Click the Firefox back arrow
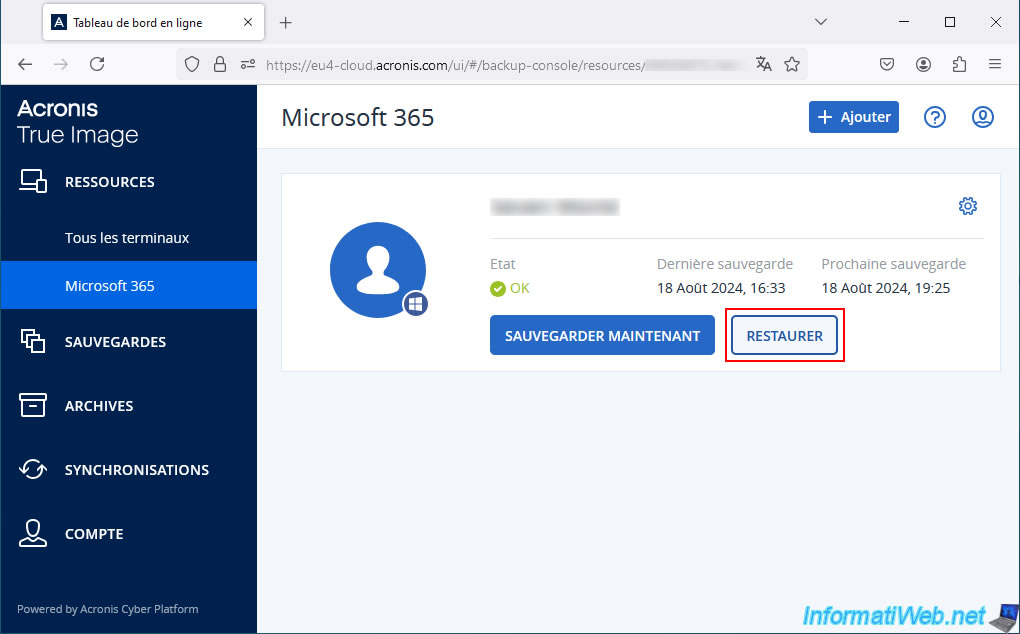Image resolution: width=1020 pixels, height=634 pixels. [x=25, y=64]
